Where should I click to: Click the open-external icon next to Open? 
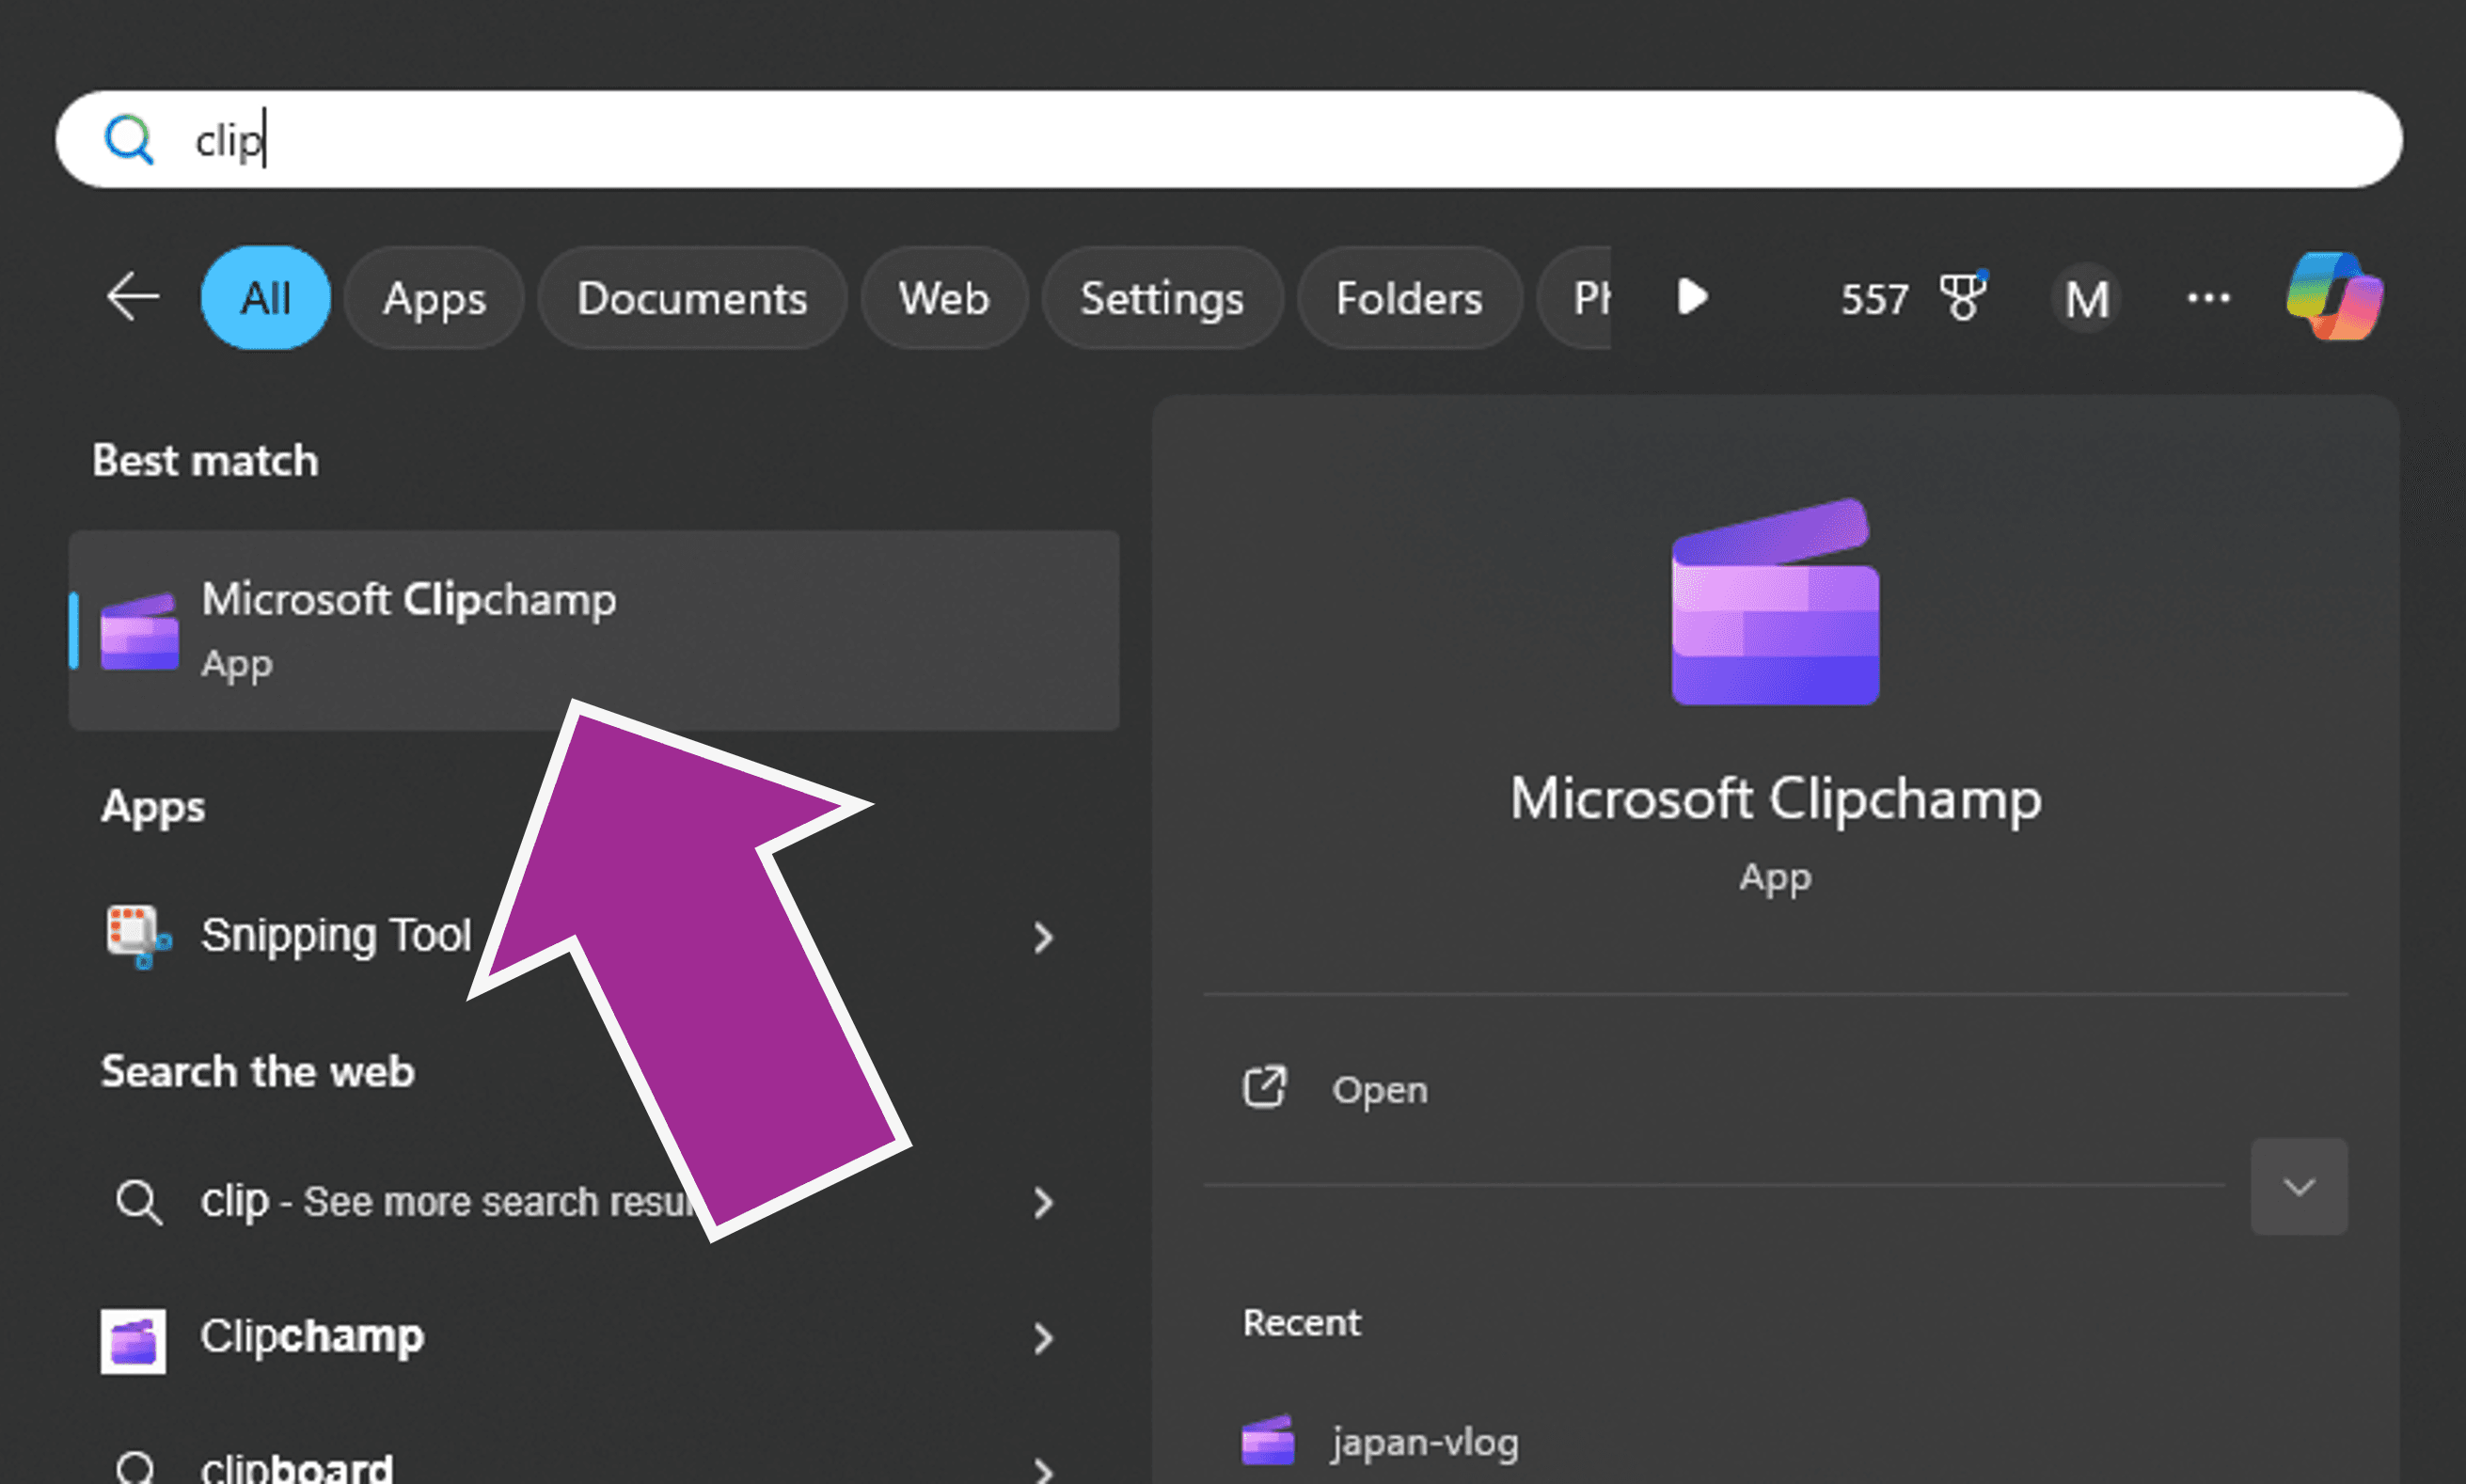(1264, 1087)
